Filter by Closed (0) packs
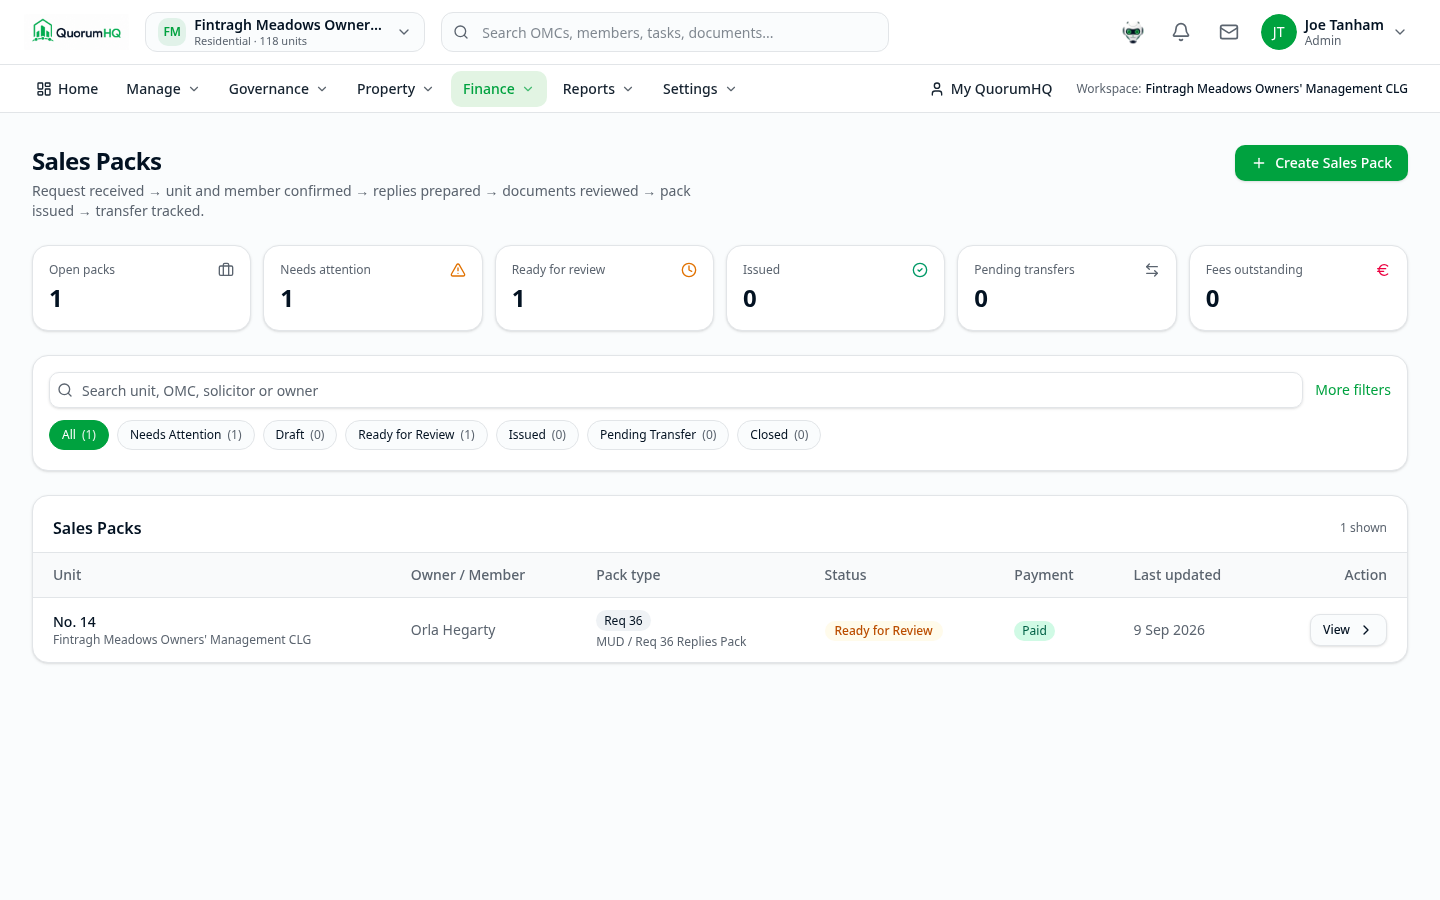This screenshot has width=1440, height=900. 779,435
